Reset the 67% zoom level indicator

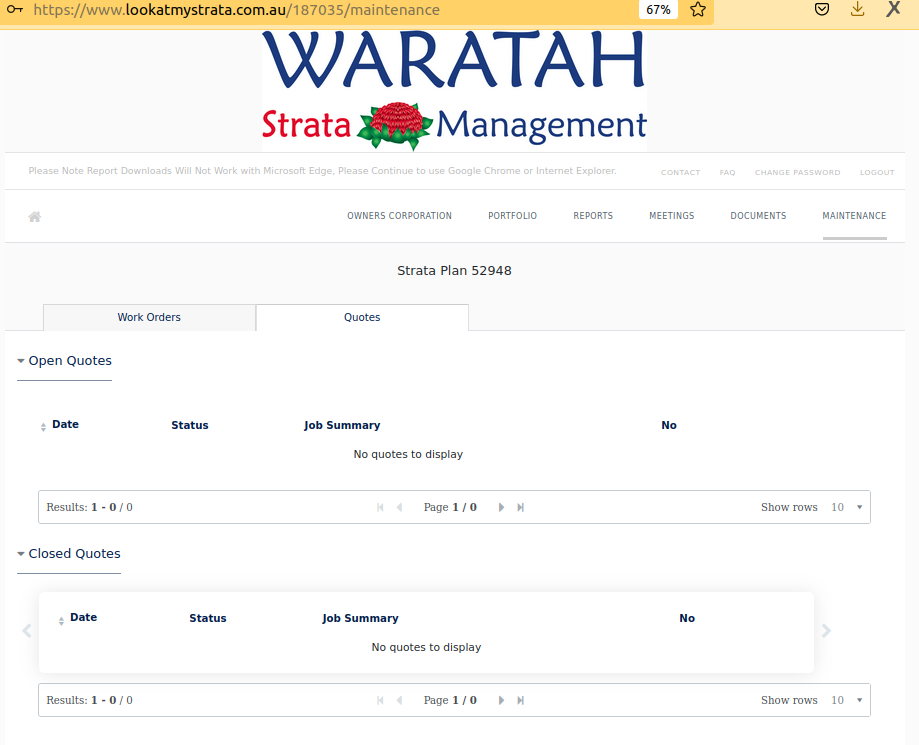[x=658, y=9]
